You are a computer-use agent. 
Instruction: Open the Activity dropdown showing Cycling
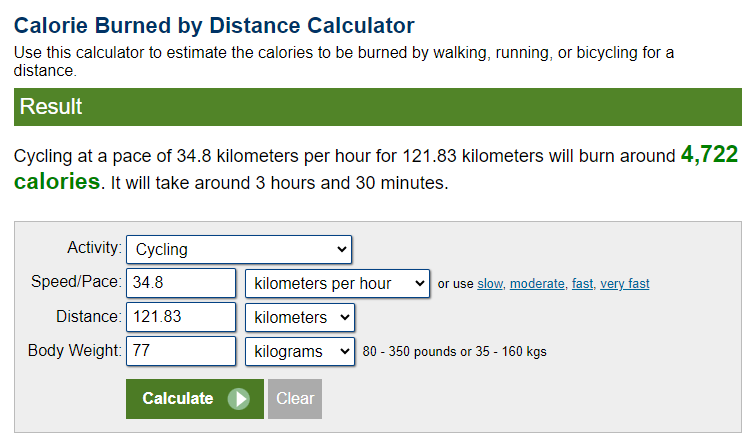[x=239, y=249]
